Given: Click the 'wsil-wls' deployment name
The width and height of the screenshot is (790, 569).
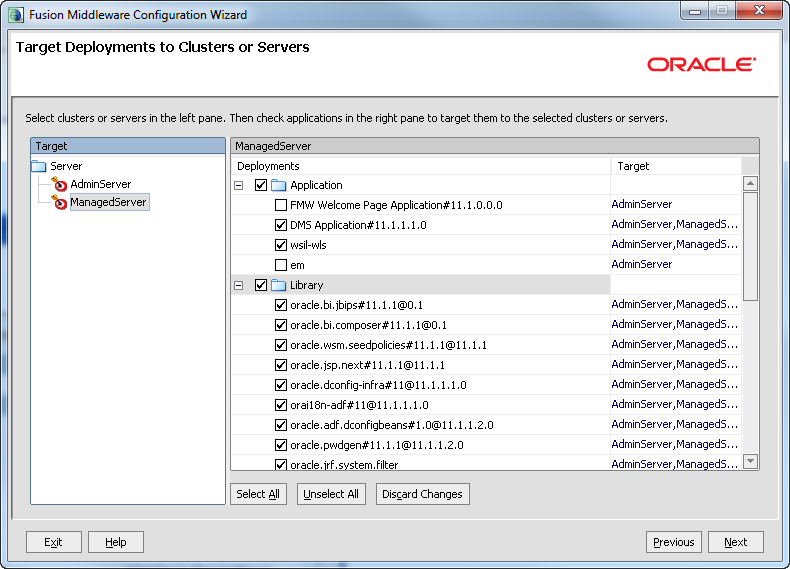Looking at the screenshot, I should (308, 245).
